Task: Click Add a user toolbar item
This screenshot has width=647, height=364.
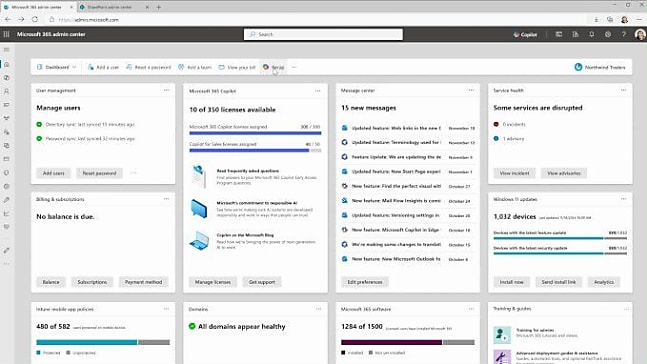Action: tap(103, 67)
